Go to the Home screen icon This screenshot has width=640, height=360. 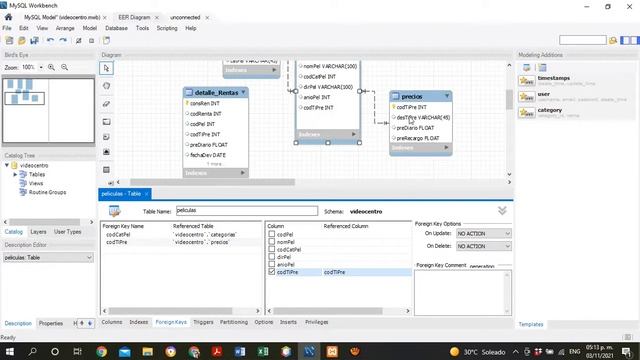pyautogui.click(x=8, y=17)
